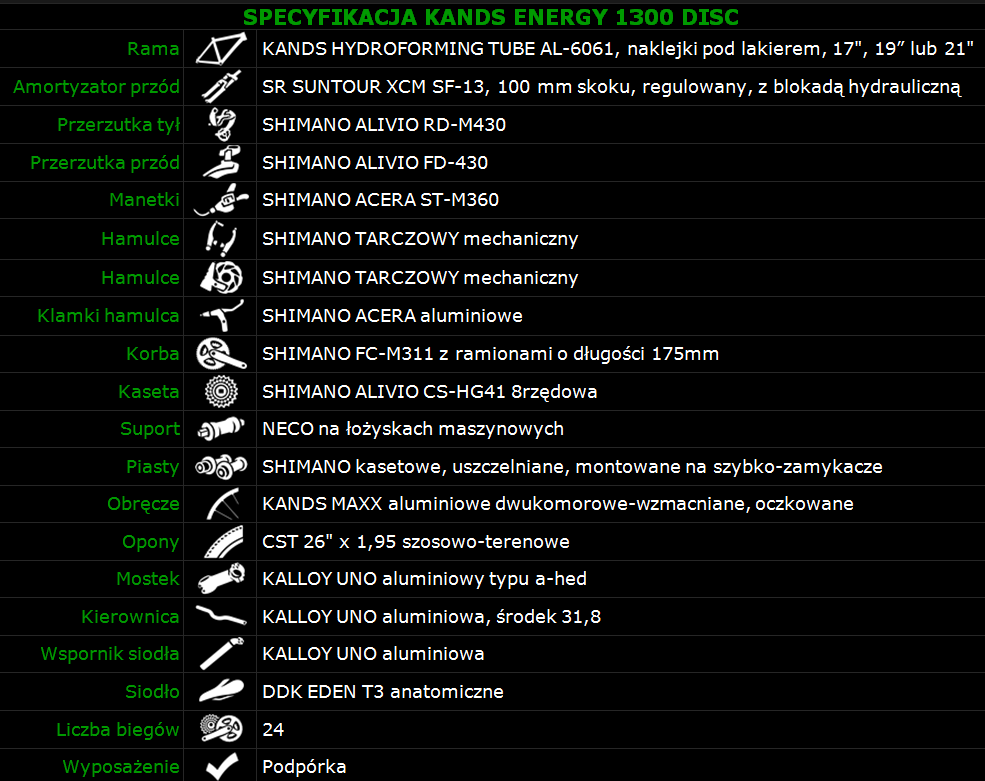Click the Wyposażenie label
Screen dimensions: 985x781
(x=121, y=767)
